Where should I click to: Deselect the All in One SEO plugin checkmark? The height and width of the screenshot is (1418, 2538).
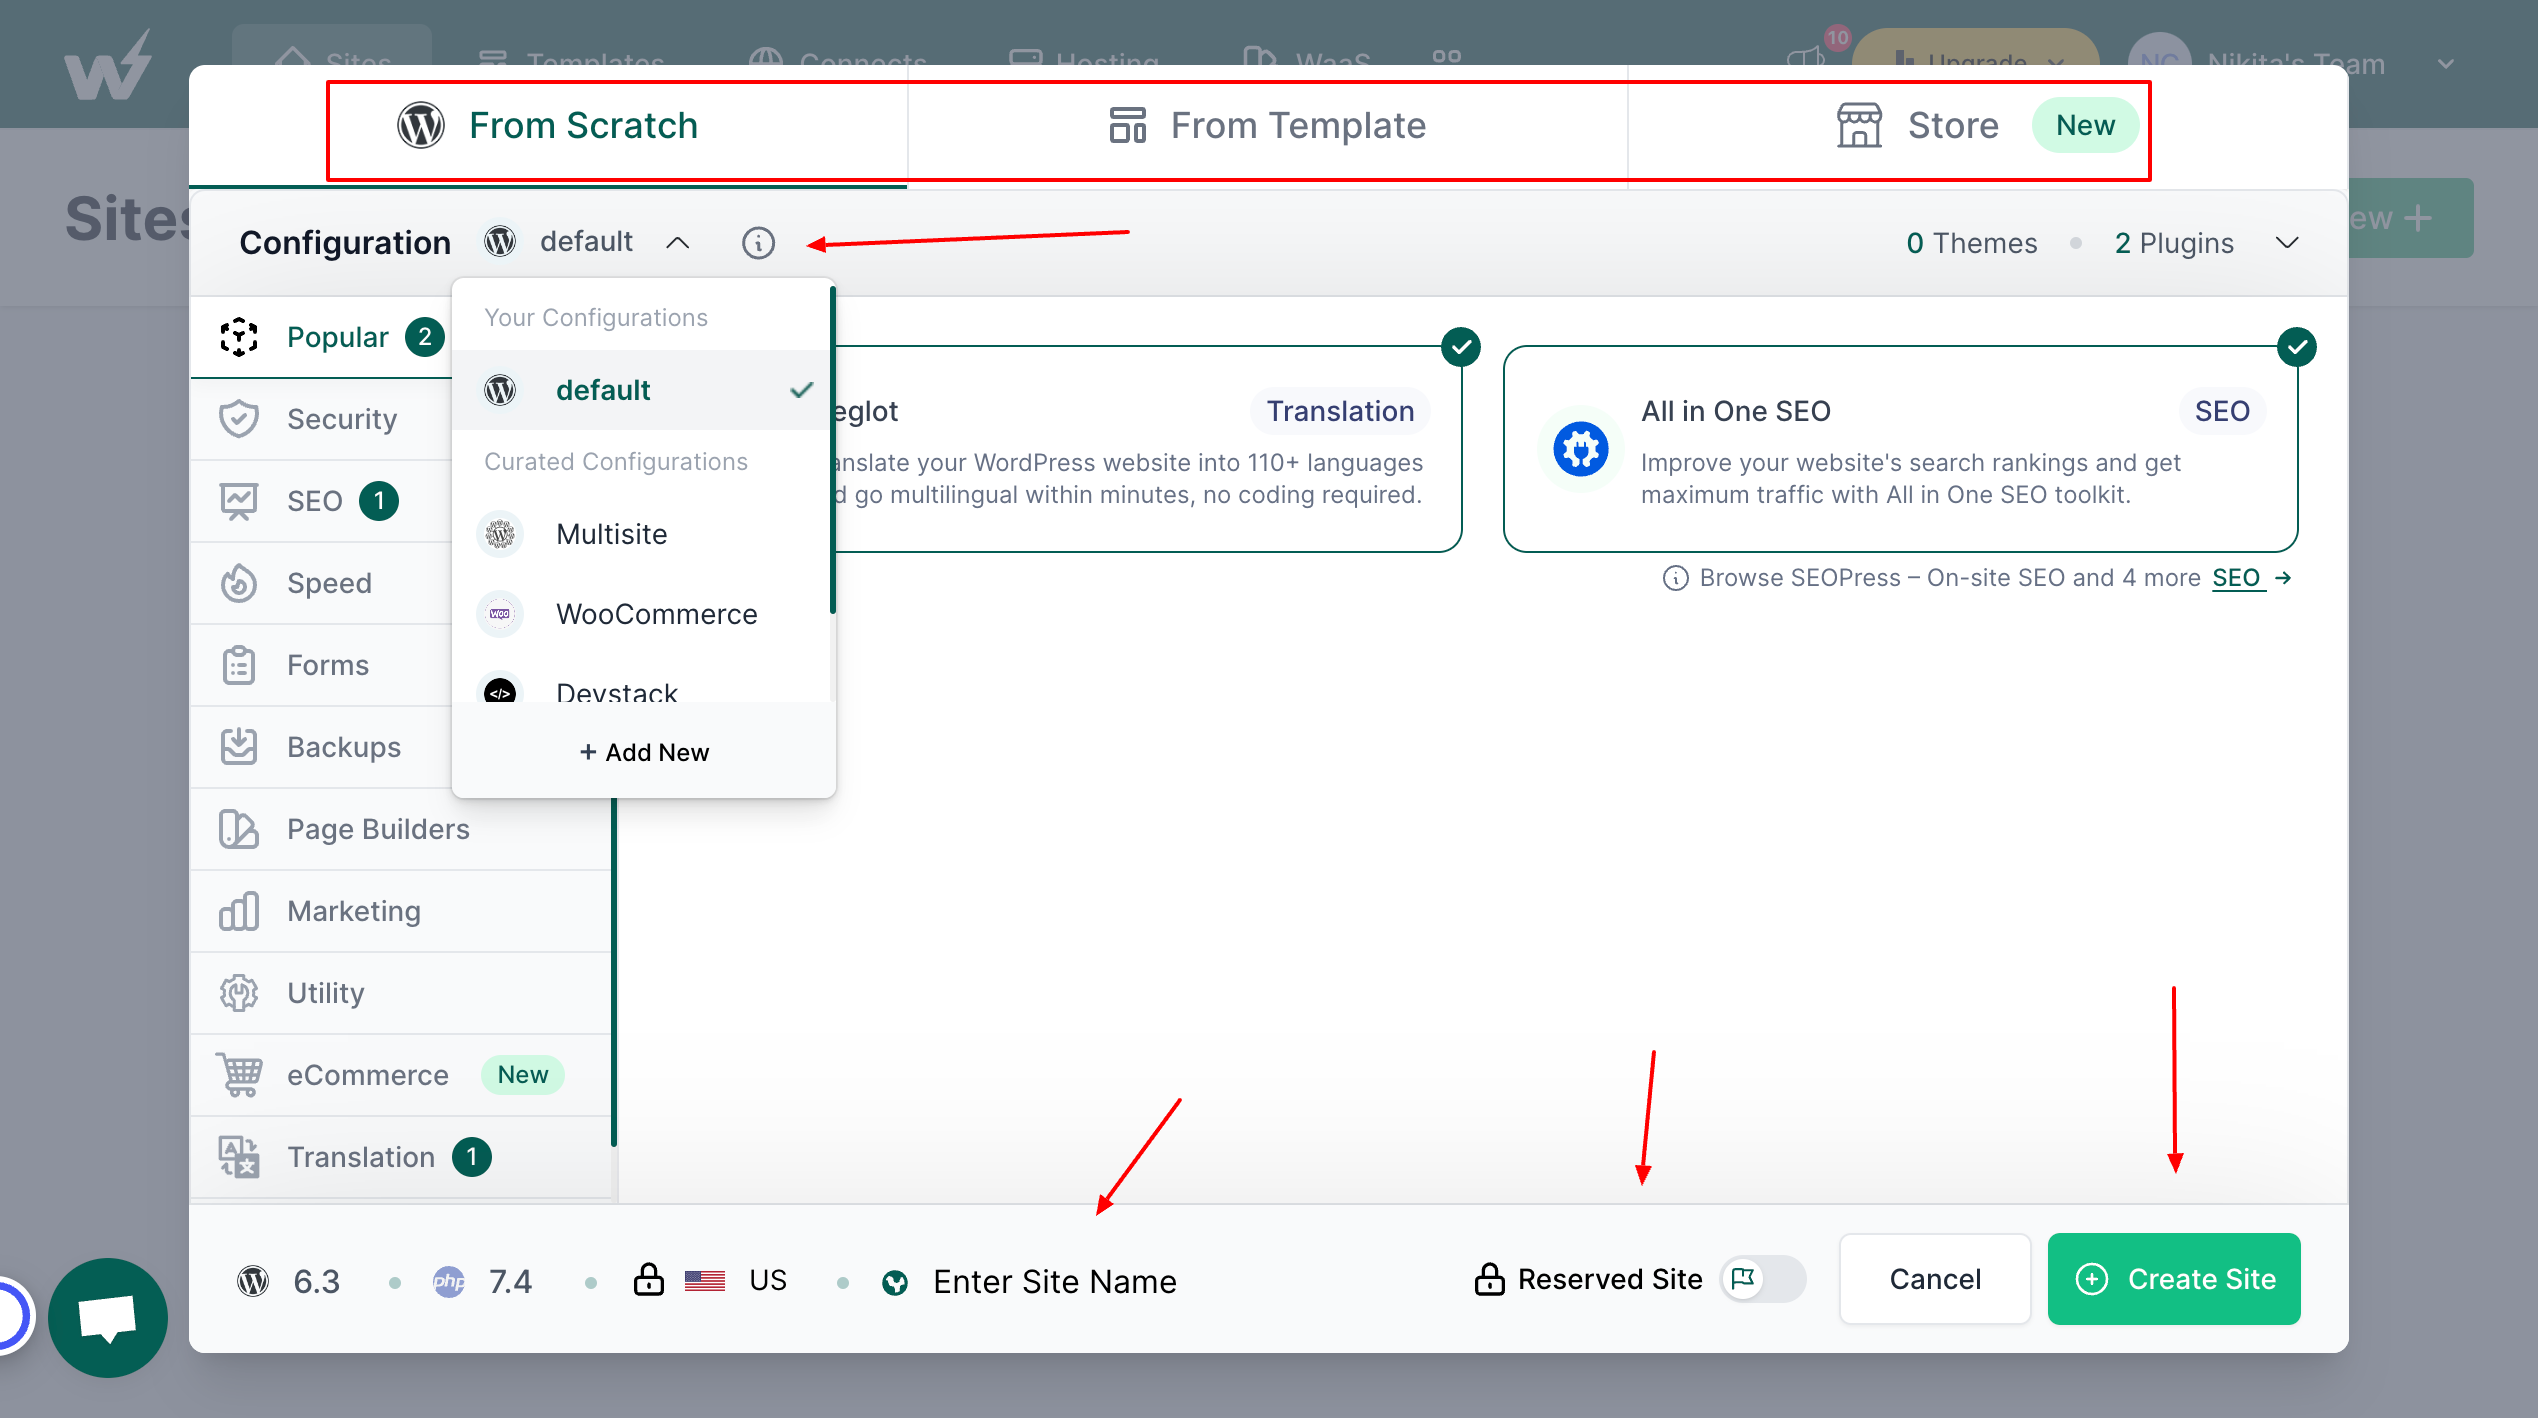click(x=2297, y=346)
